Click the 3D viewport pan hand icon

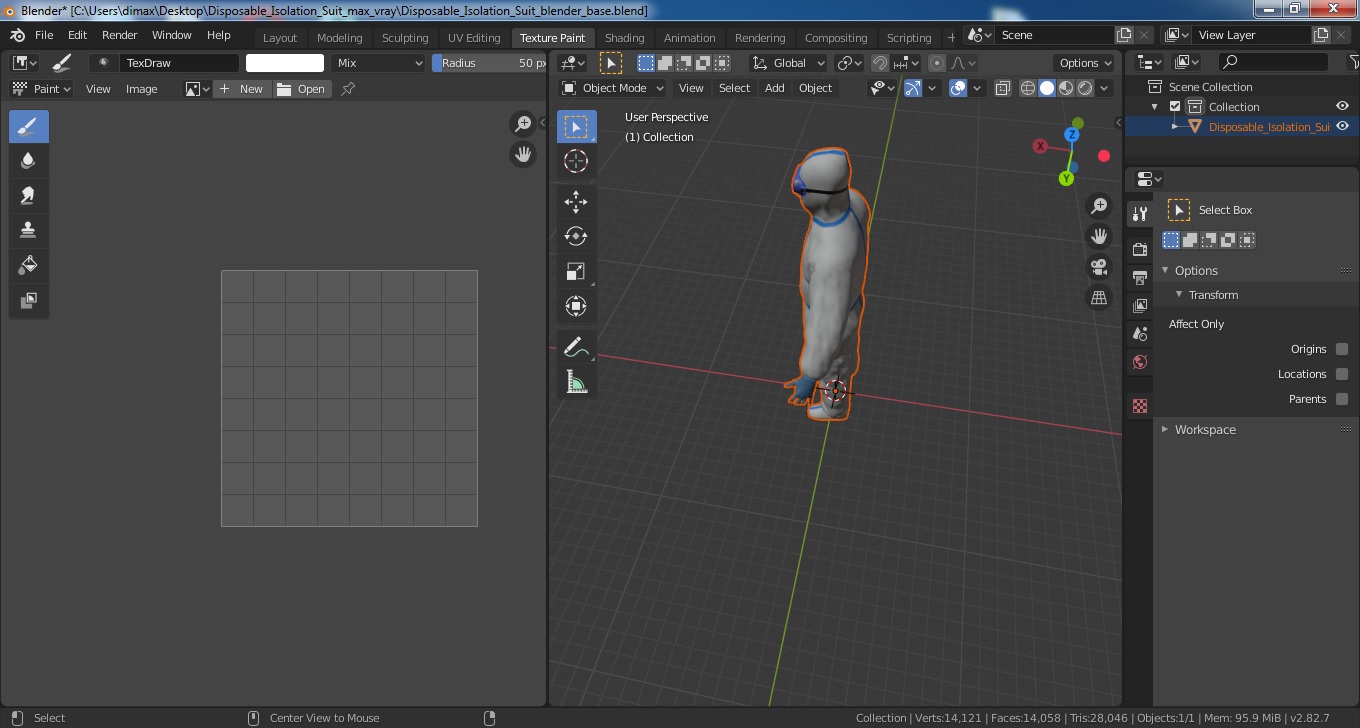tap(1099, 237)
